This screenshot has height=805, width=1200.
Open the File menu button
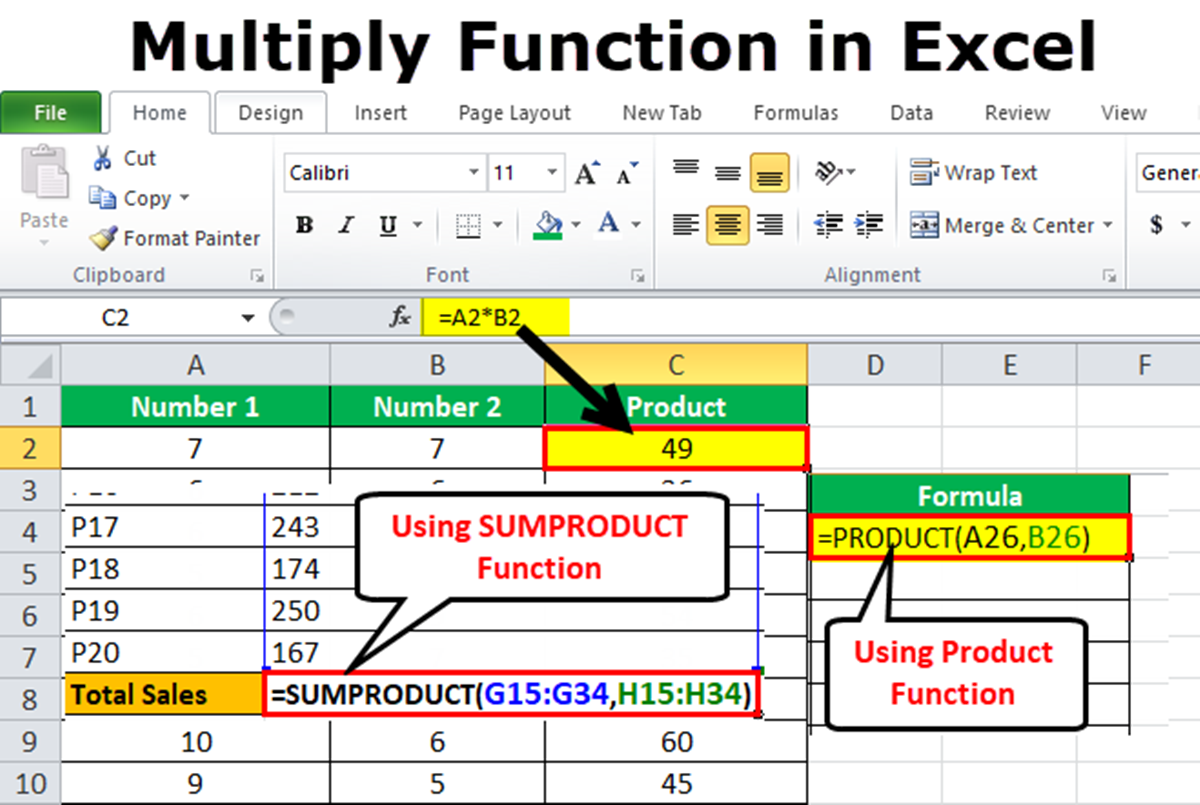(x=50, y=113)
